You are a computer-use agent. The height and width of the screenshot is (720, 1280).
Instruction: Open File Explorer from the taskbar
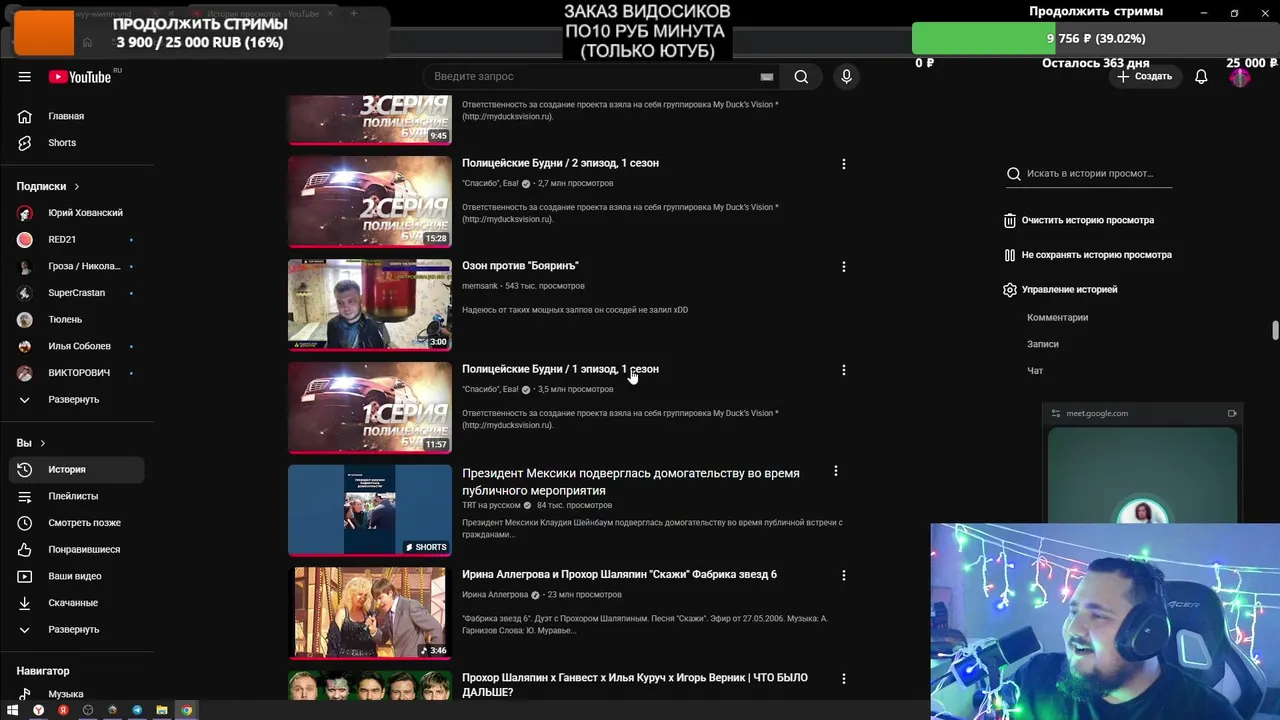pyautogui.click(x=161, y=710)
